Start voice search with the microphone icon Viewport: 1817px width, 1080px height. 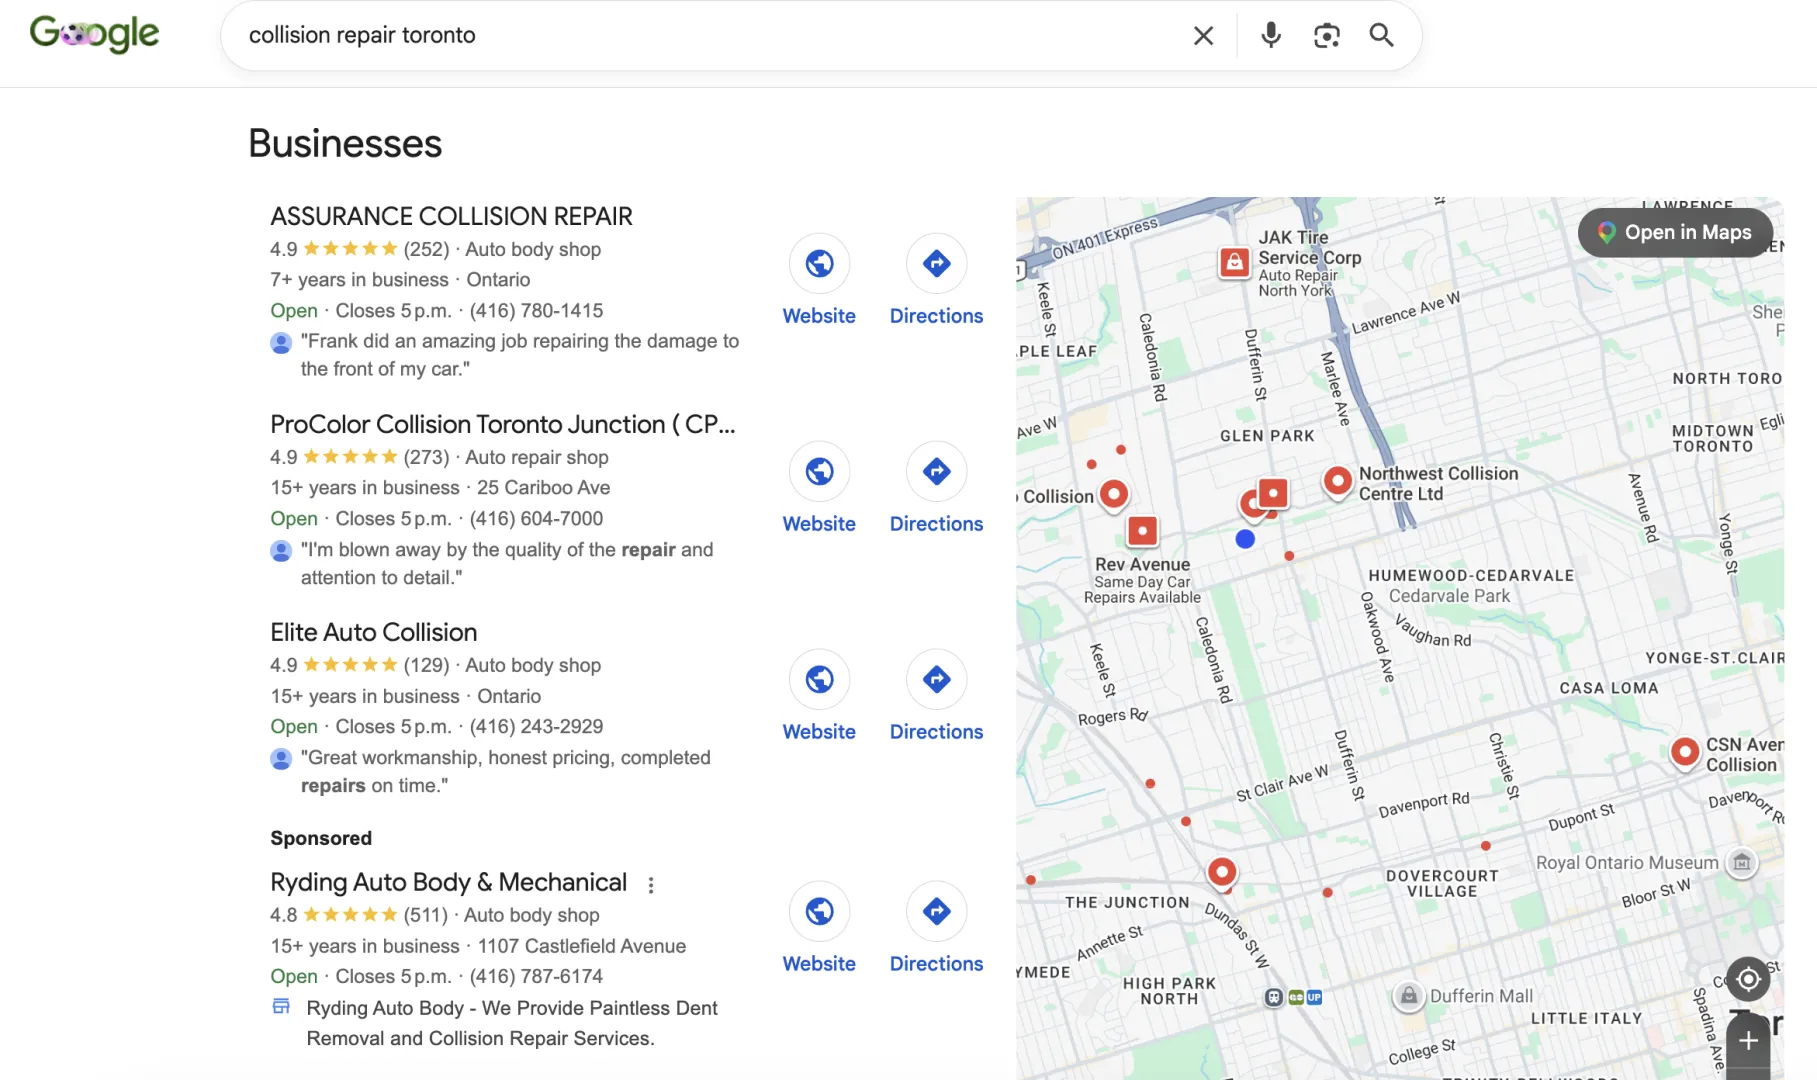click(x=1271, y=35)
